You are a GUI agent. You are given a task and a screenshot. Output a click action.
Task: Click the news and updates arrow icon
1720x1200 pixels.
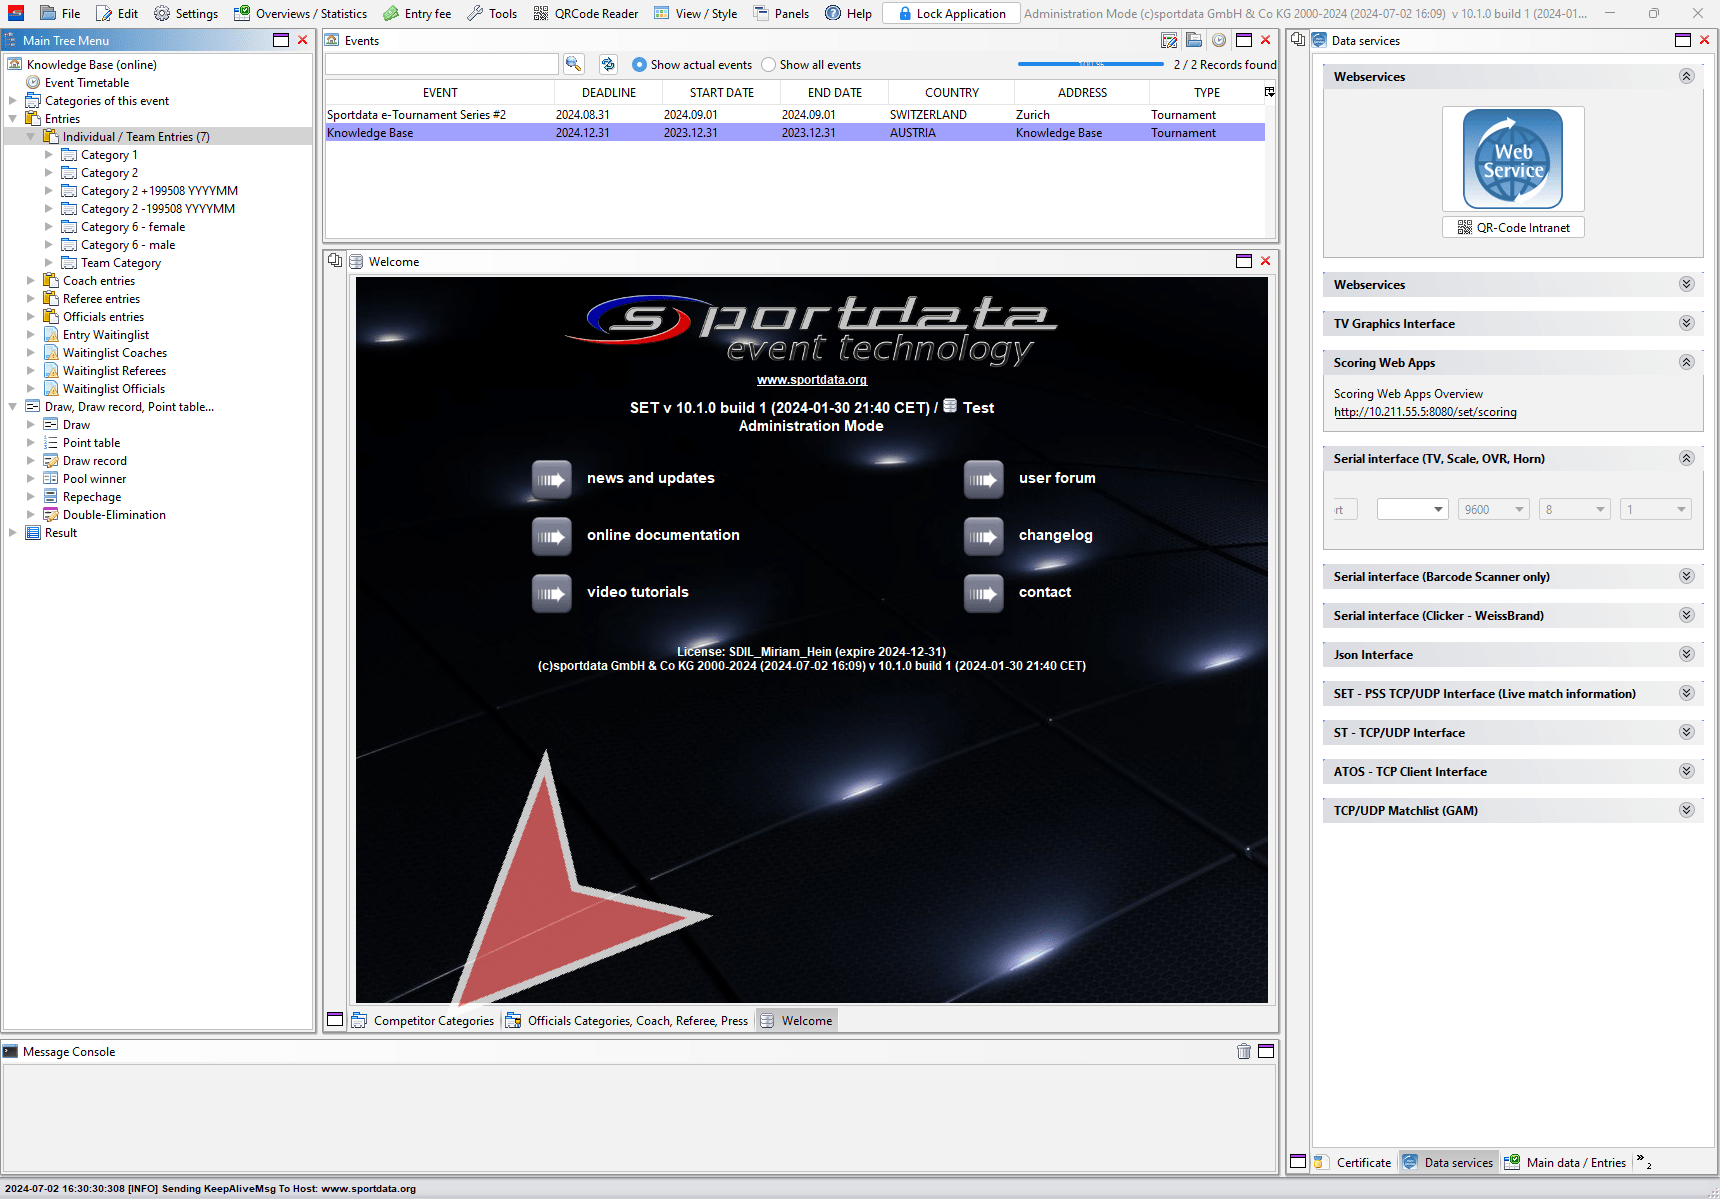coord(551,479)
